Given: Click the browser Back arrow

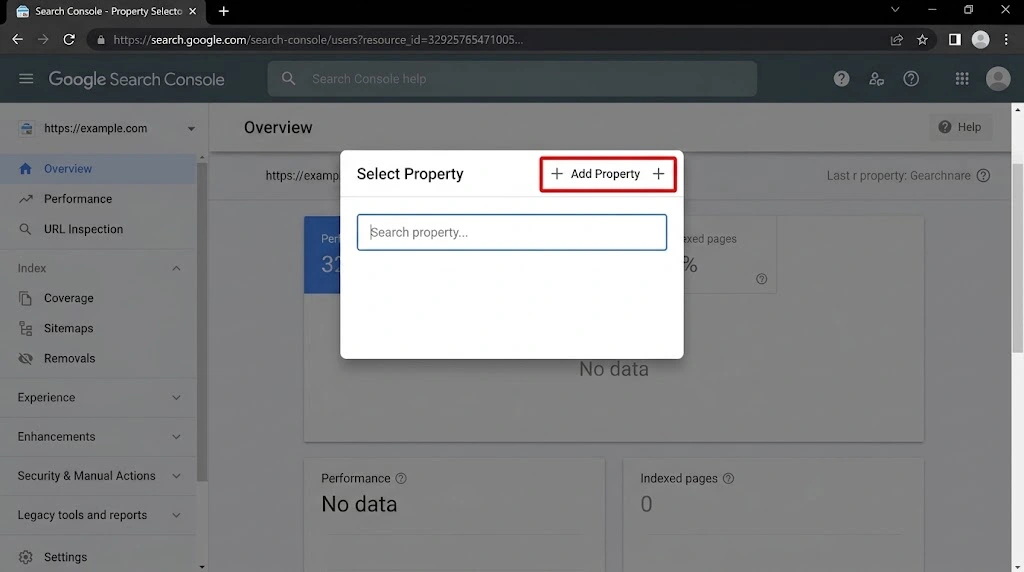Looking at the screenshot, I should pos(18,40).
